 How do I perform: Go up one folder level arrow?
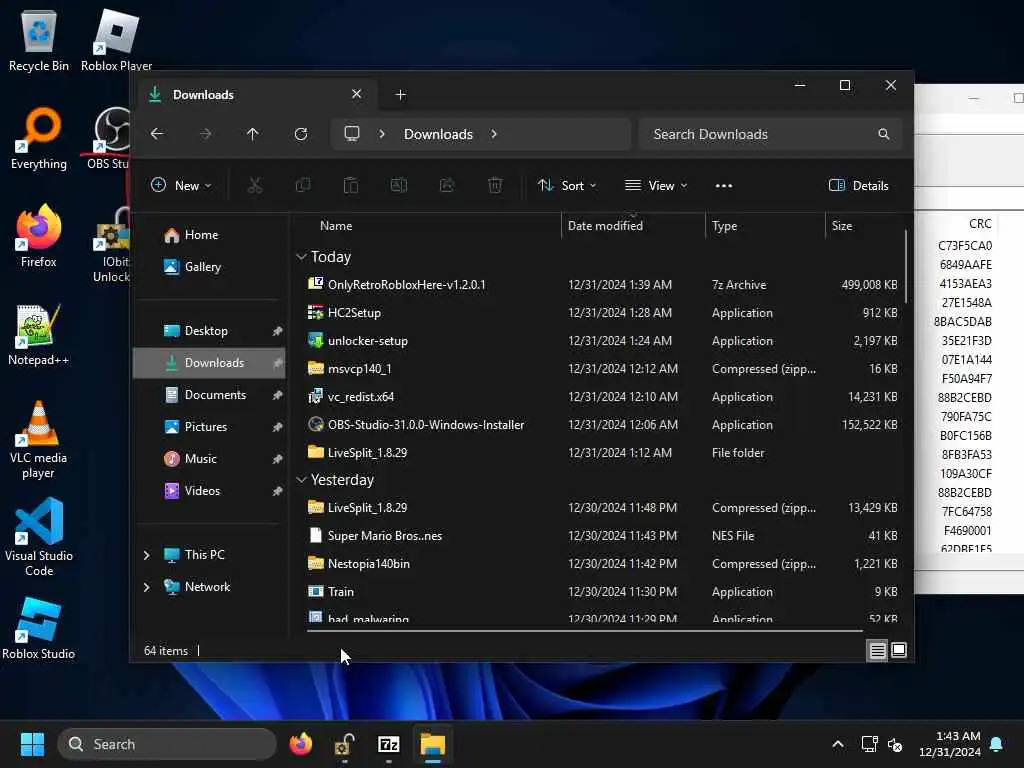(x=253, y=134)
